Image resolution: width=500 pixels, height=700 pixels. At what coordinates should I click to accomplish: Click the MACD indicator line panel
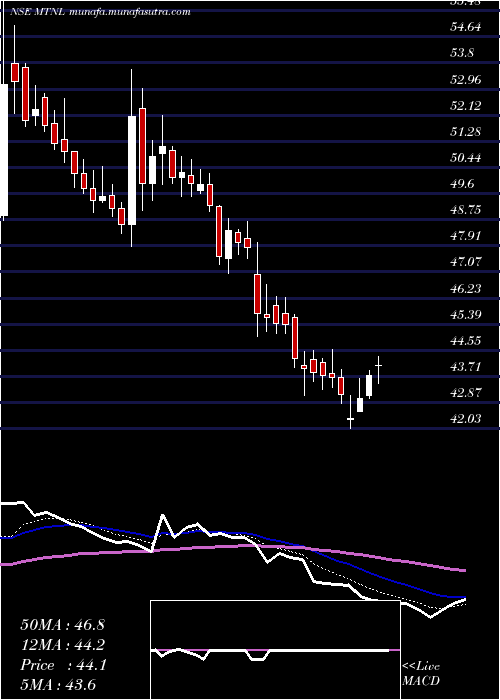(x=275, y=650)
